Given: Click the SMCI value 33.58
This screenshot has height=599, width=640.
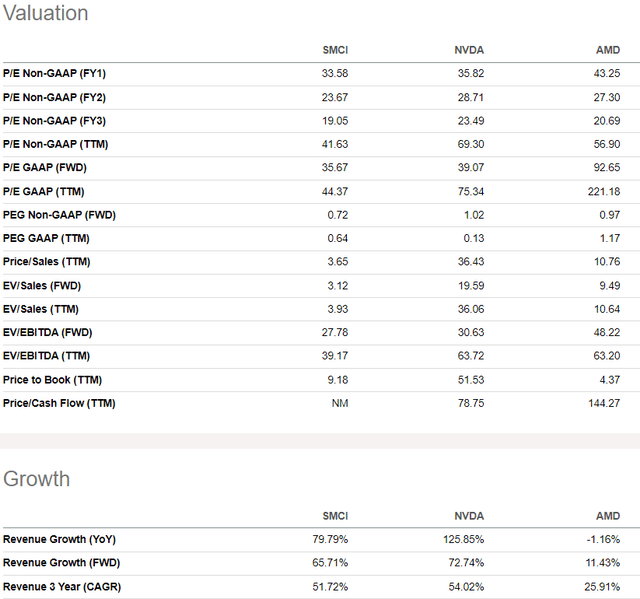Looking at the screenshot, I should coord(335,73).
